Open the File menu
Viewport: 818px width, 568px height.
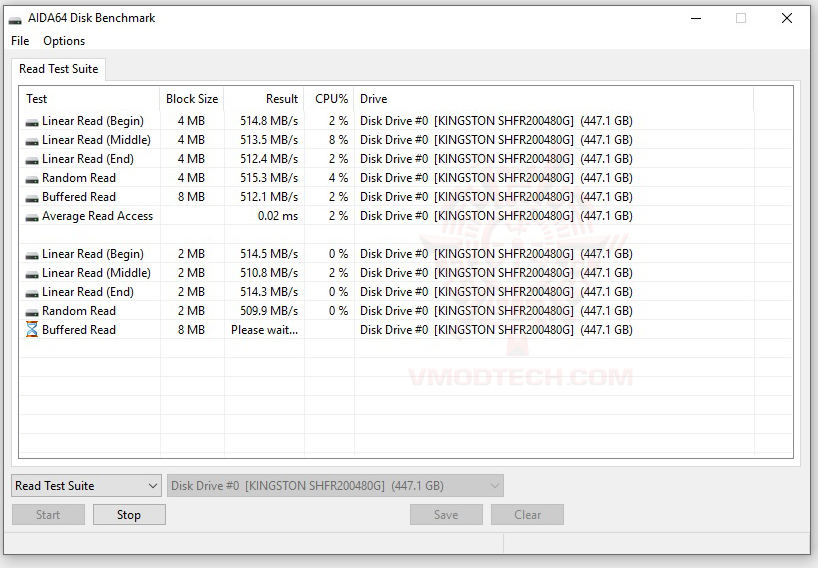20,41
